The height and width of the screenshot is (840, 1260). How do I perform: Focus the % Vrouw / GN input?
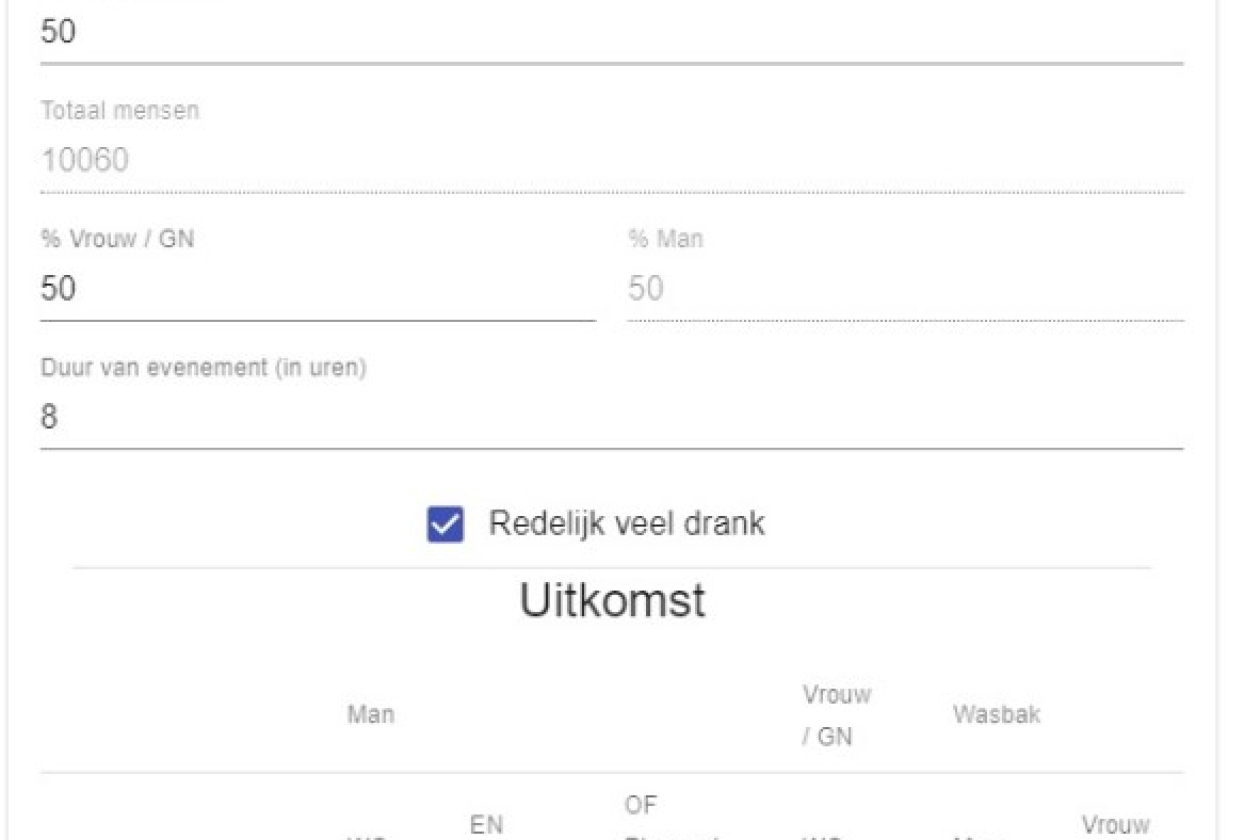317,289
